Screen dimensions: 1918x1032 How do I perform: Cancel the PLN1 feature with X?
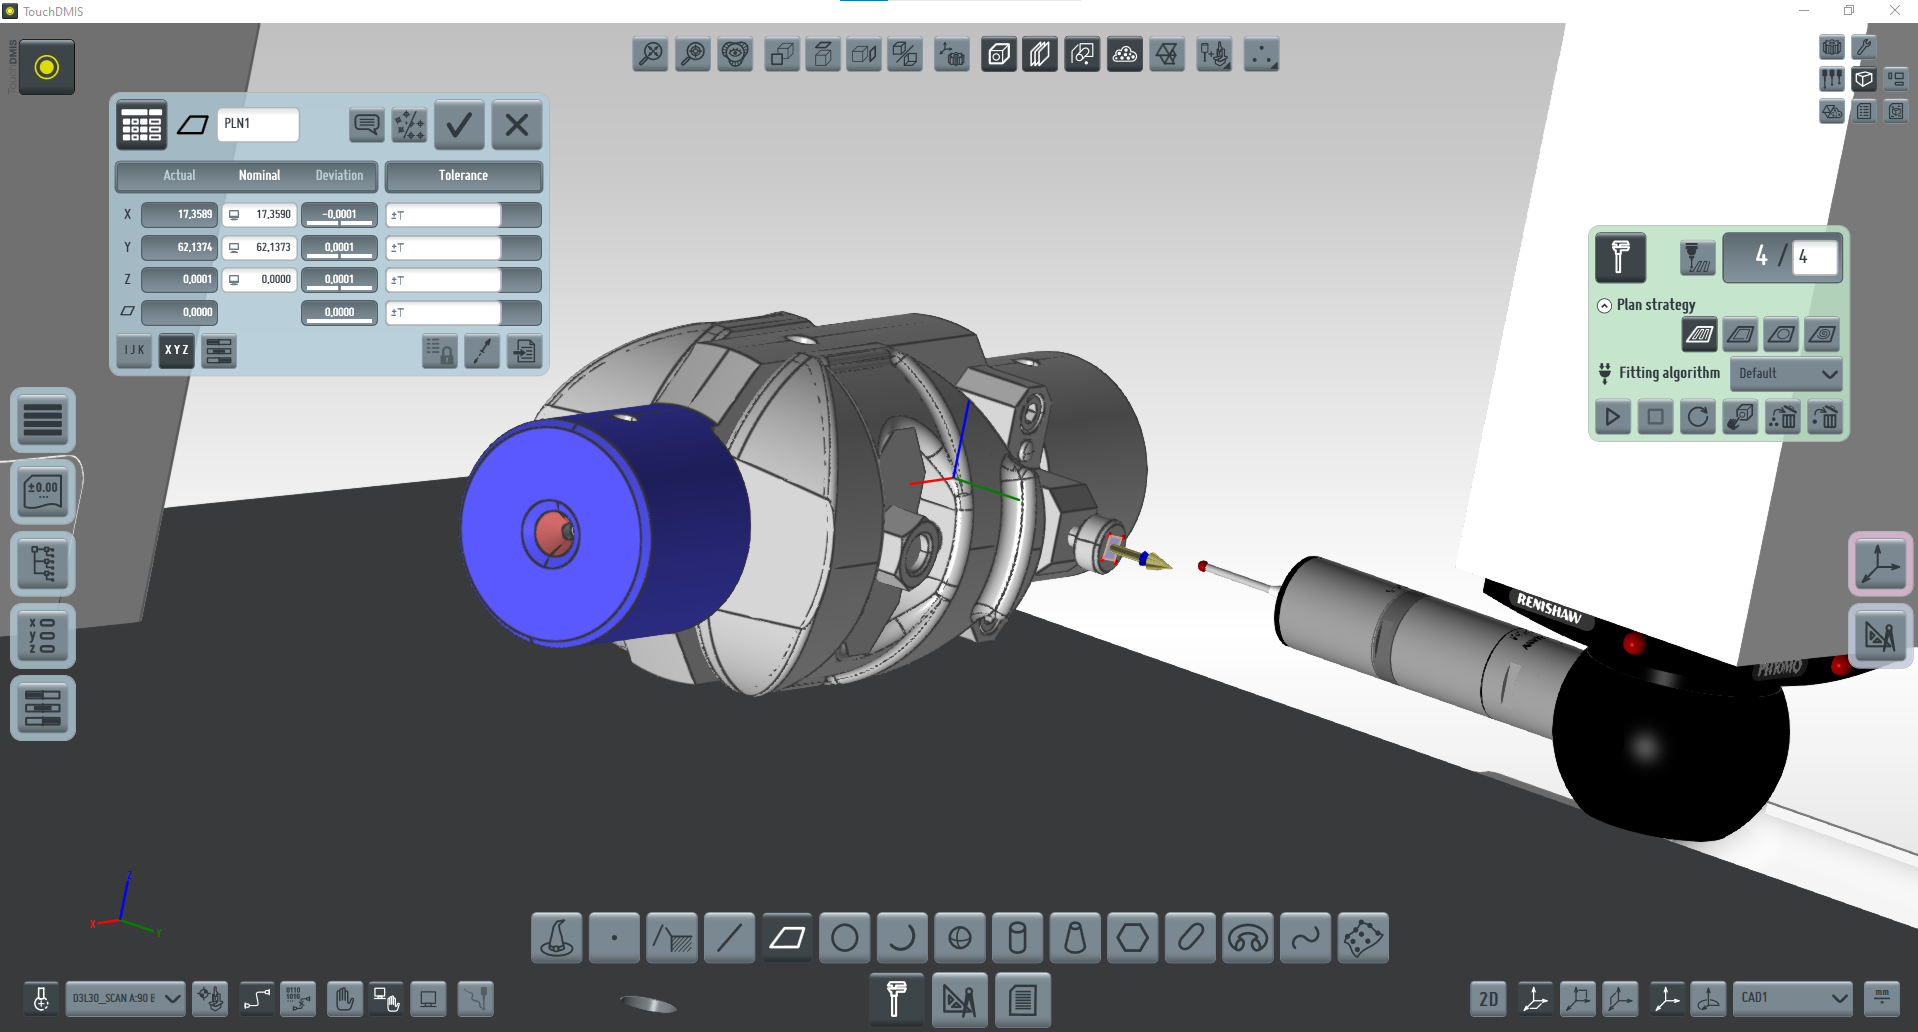coord(517,125)
